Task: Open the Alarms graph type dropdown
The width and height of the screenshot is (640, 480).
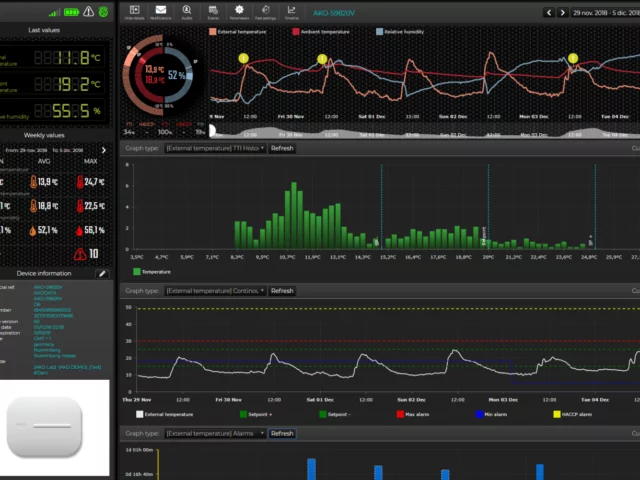Action: [215, 433]
